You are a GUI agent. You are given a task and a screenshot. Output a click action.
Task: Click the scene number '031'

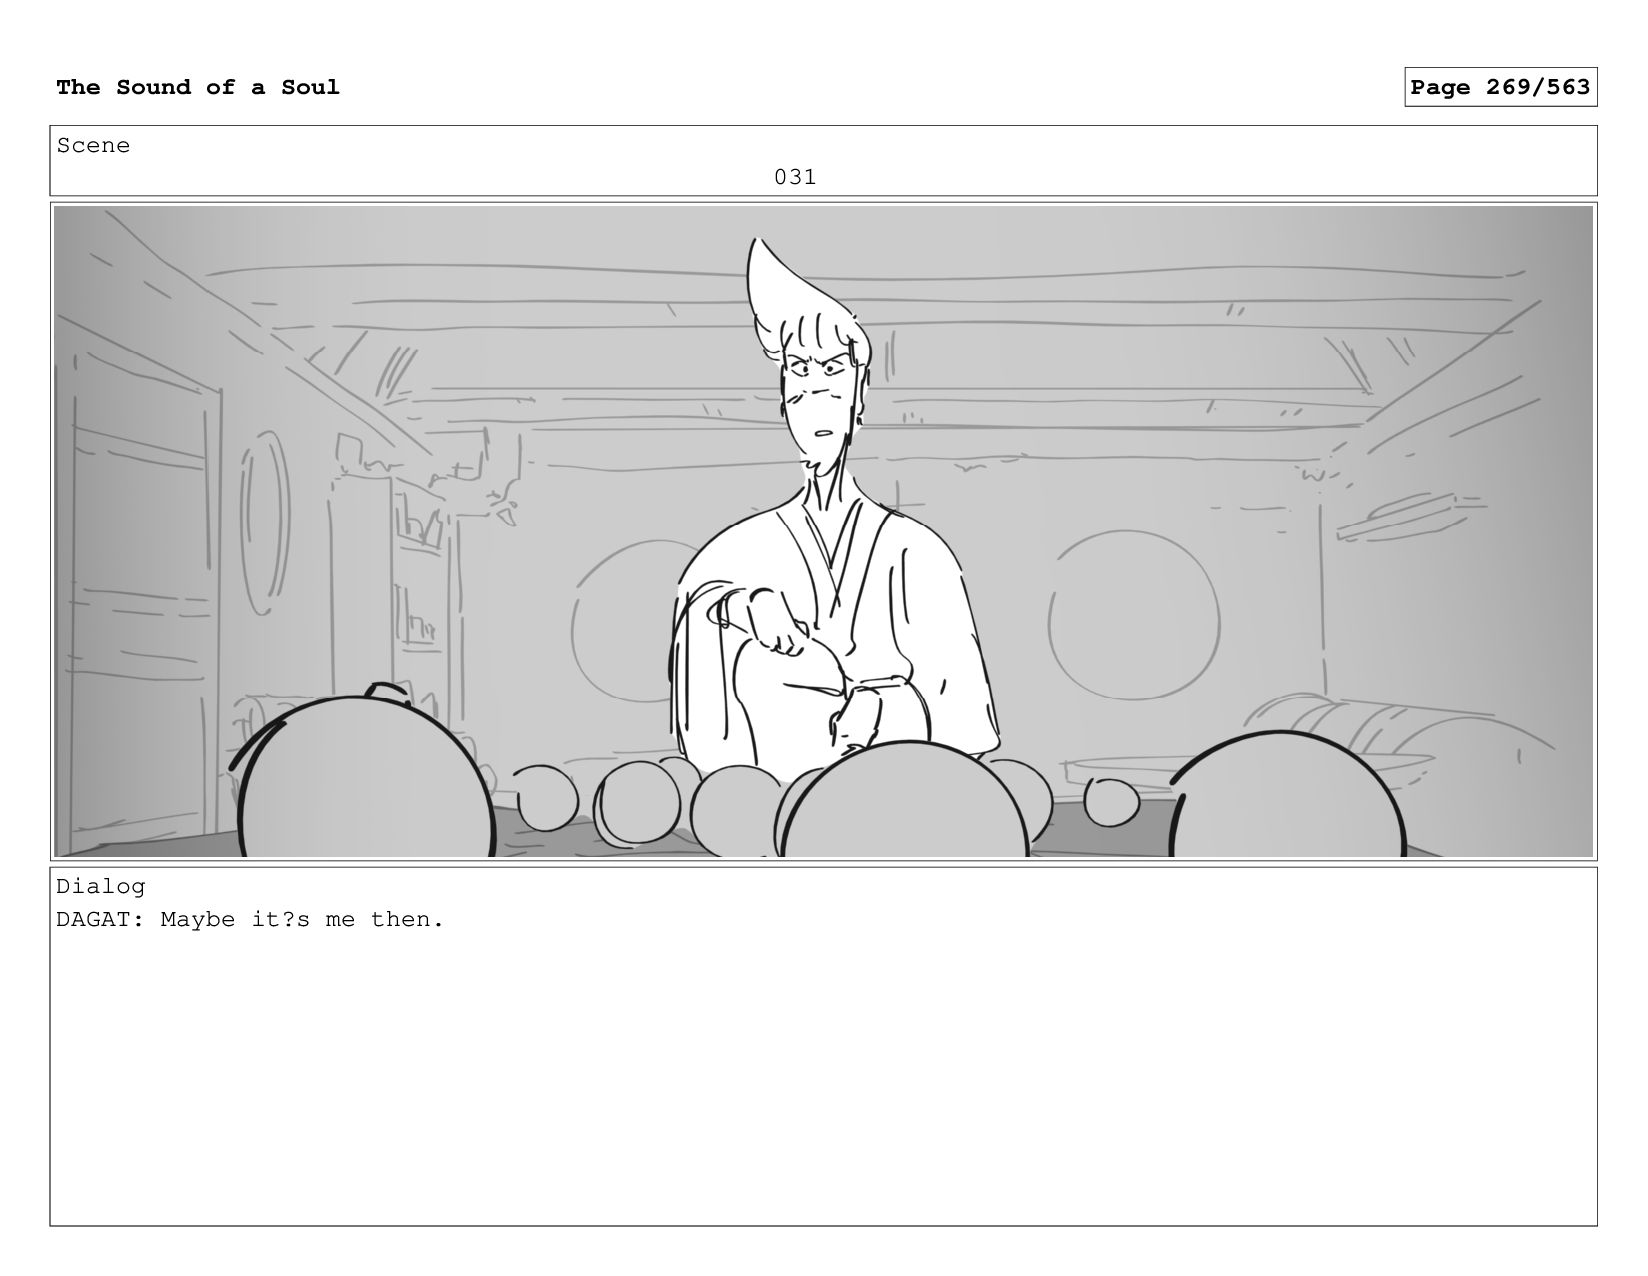click(795, 177)
